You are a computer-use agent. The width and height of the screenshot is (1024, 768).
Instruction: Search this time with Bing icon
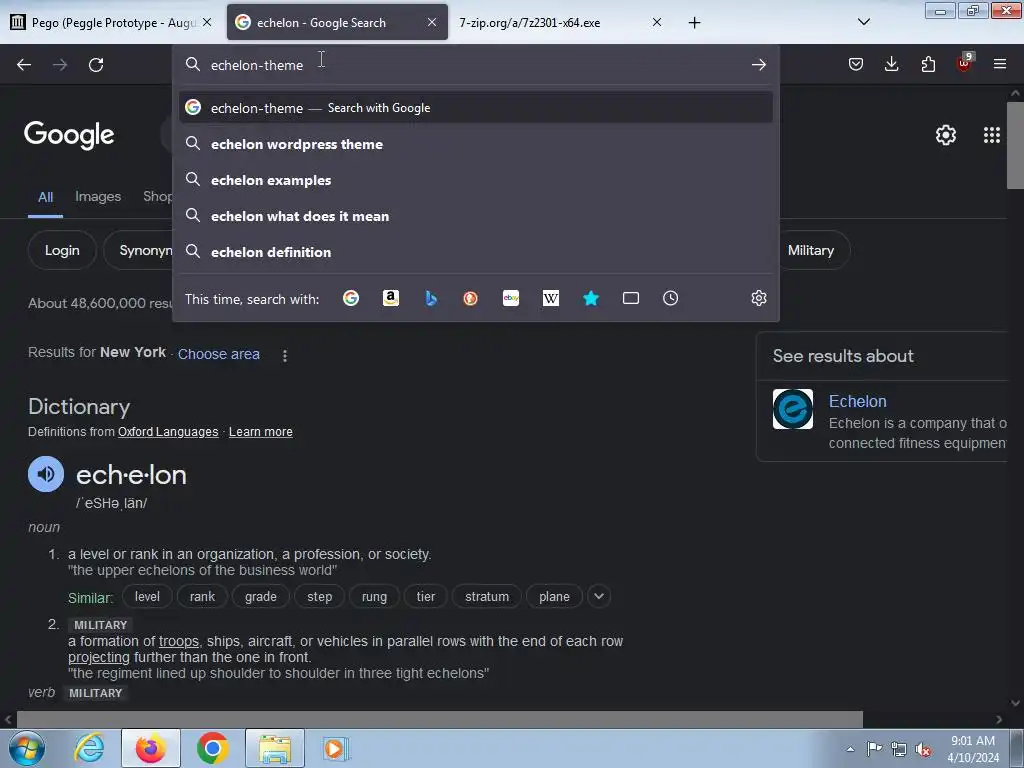[x=431, y=298]
